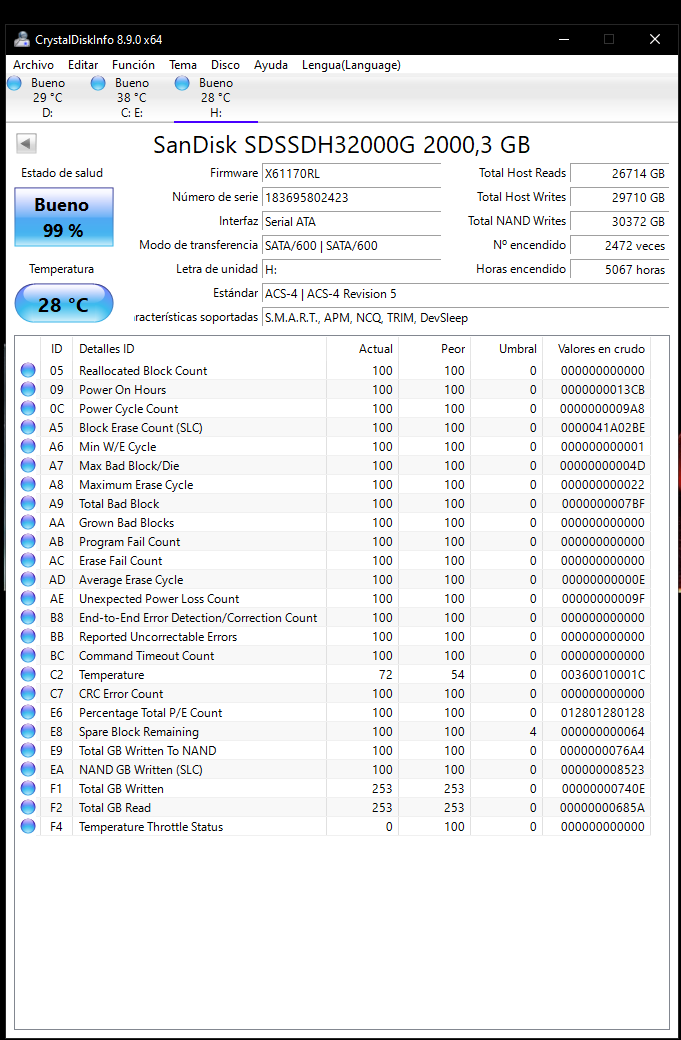
Task: Open the Disco menu
Action: tap(225, 65)
